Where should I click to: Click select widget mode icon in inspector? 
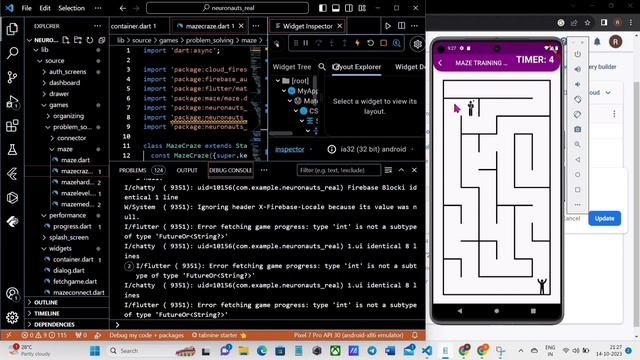[x=277, y=44]
